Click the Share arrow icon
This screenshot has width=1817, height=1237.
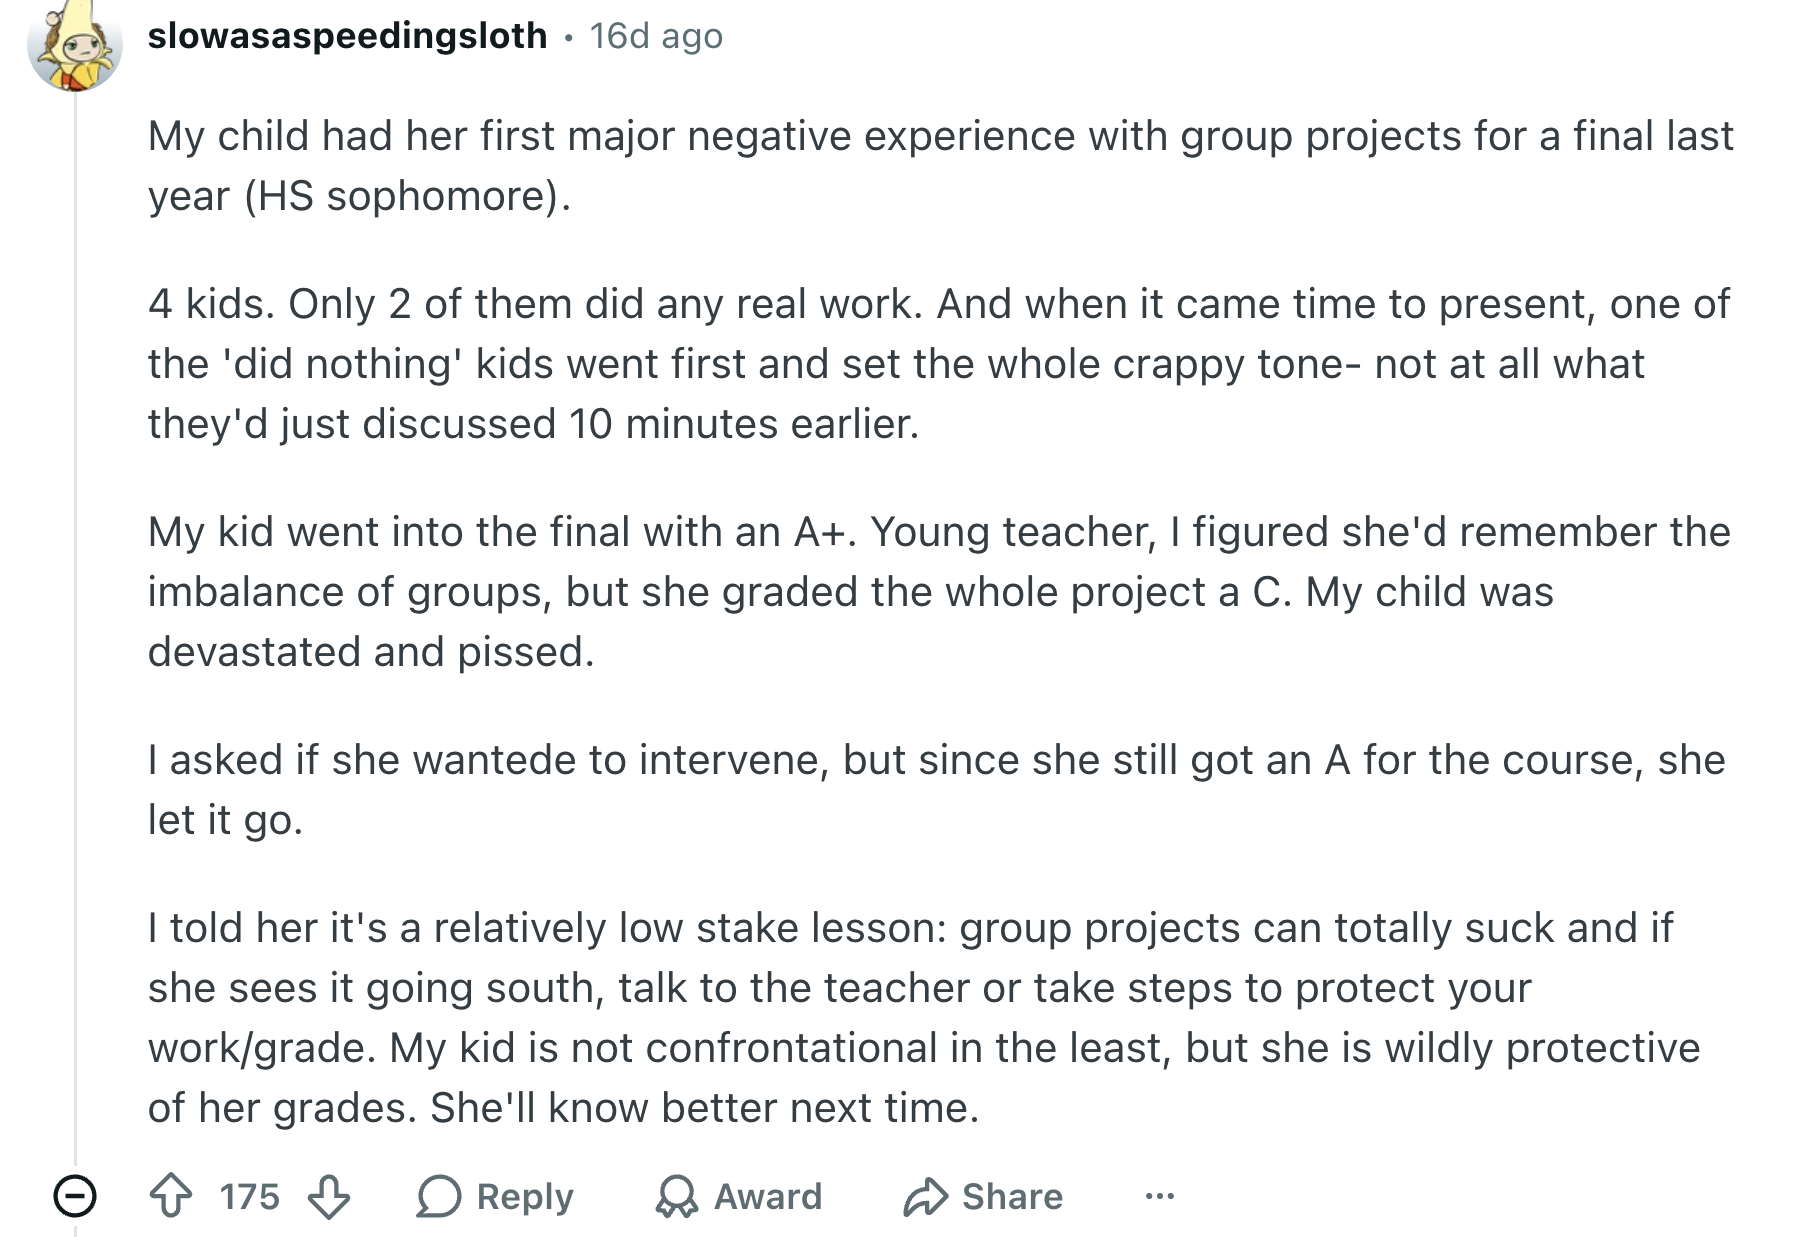click(925, 1196)
